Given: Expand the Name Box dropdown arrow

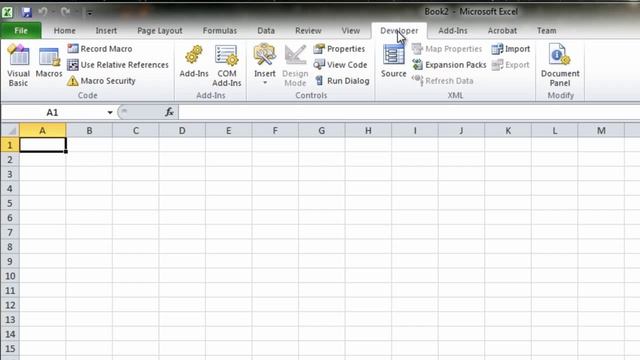Looking at the screenshot, I should (110, 112).
